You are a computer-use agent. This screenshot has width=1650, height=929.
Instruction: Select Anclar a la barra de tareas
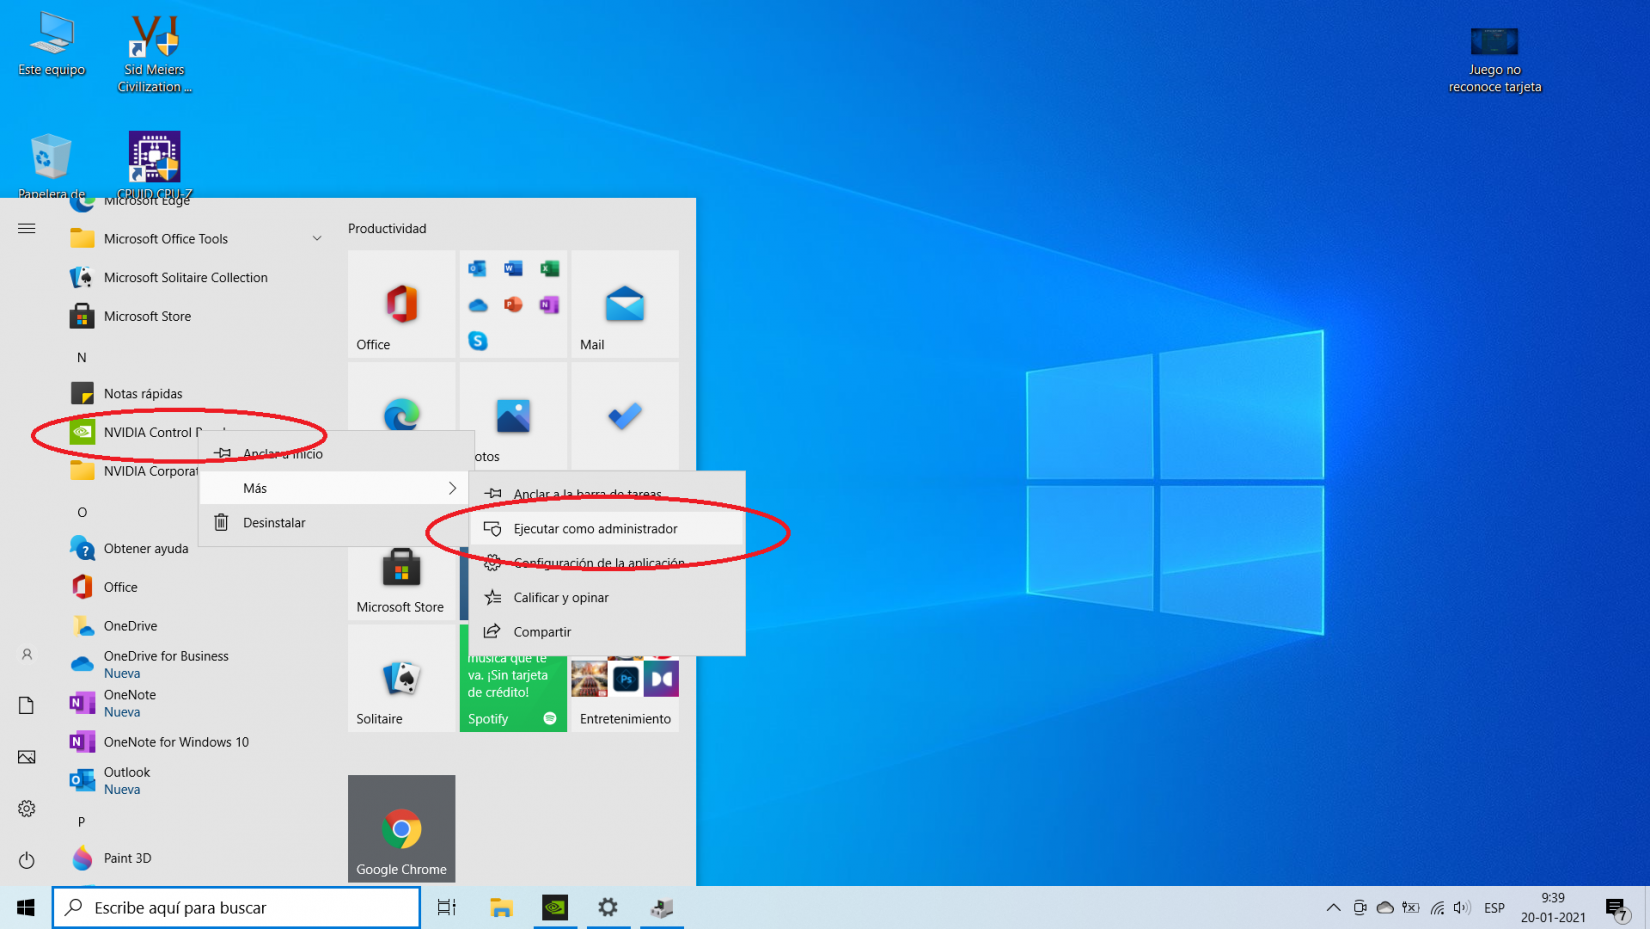608,494
